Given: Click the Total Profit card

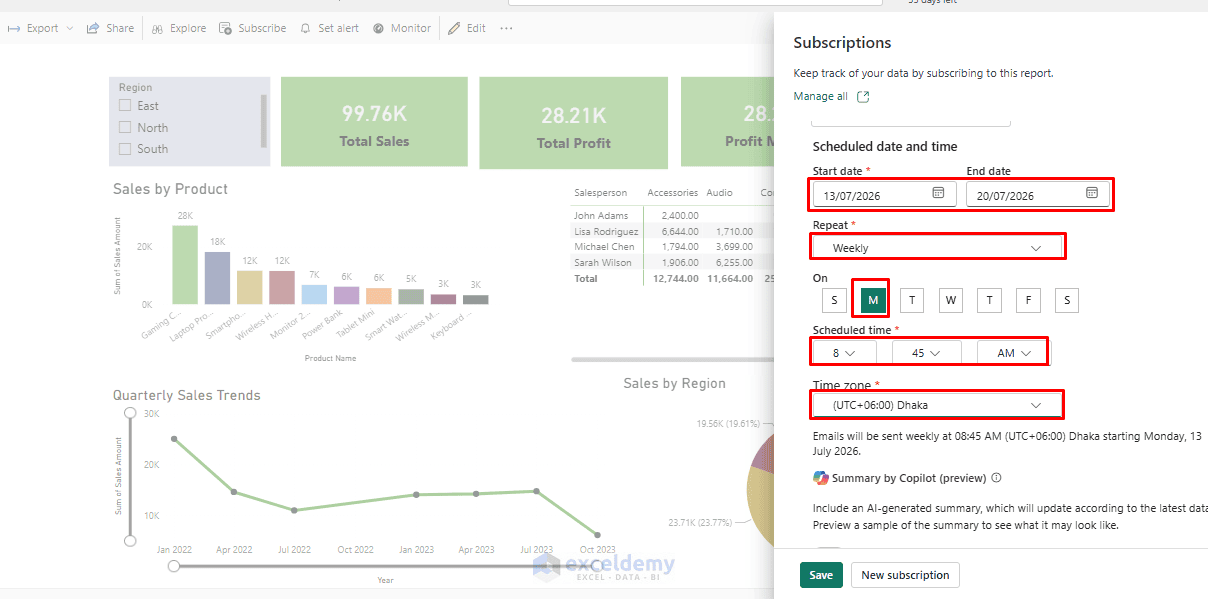Looking at the screenshot, I should click(573, 121).
